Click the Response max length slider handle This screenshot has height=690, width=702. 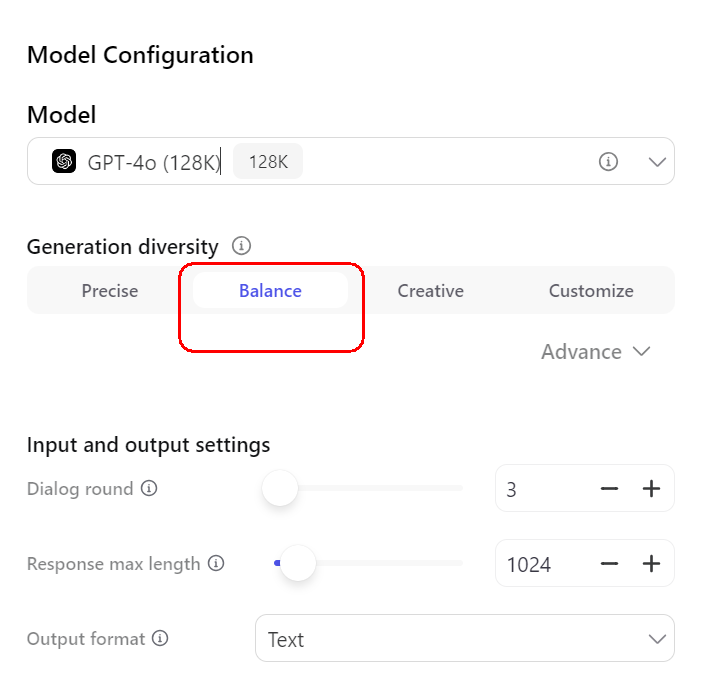[x=298, y=563]
